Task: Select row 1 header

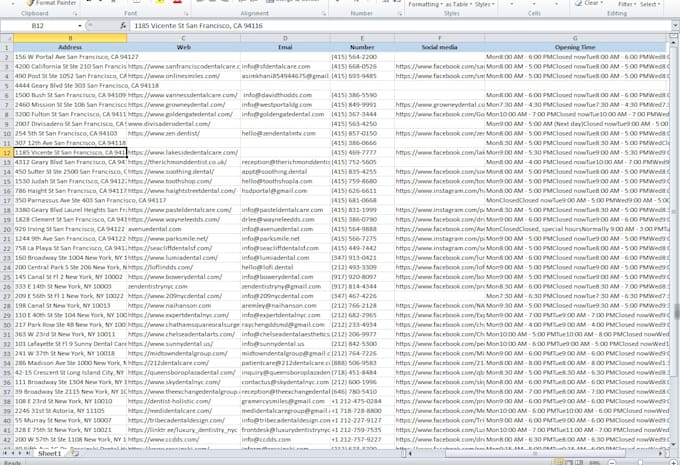Action: (x=7, y=47)
